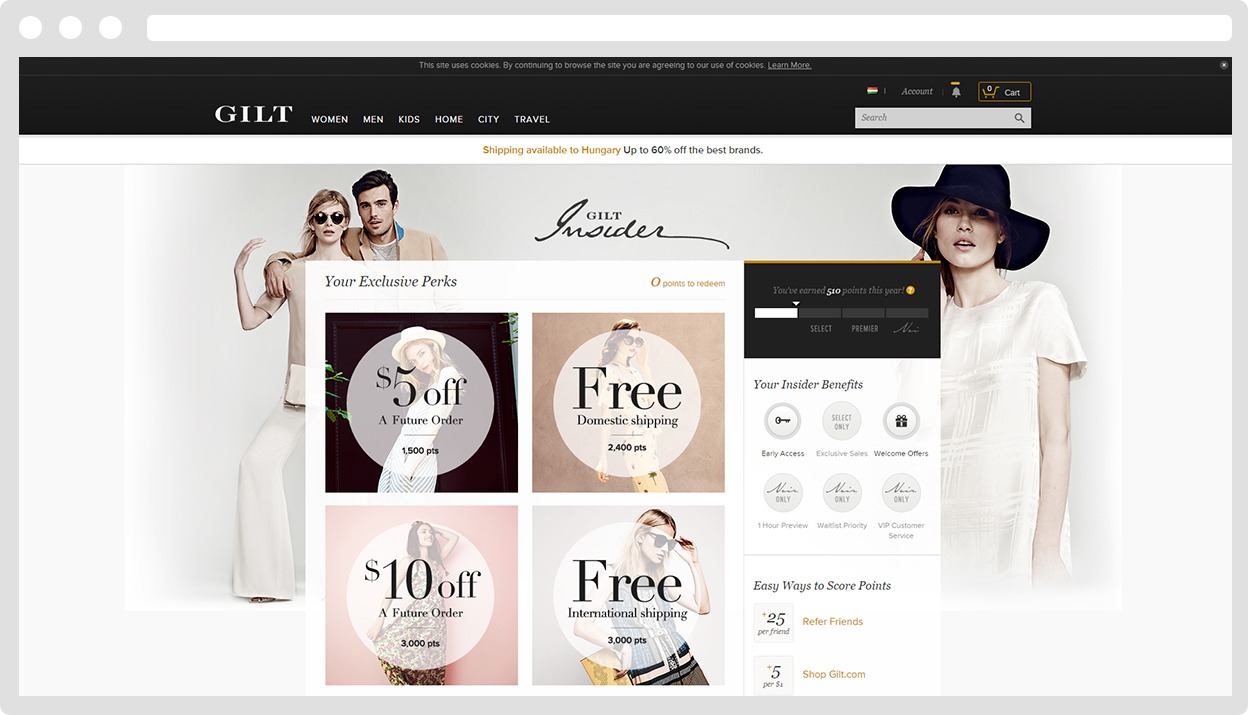
Task: Click the SELECT tier label
Action: tap(821, 329)
